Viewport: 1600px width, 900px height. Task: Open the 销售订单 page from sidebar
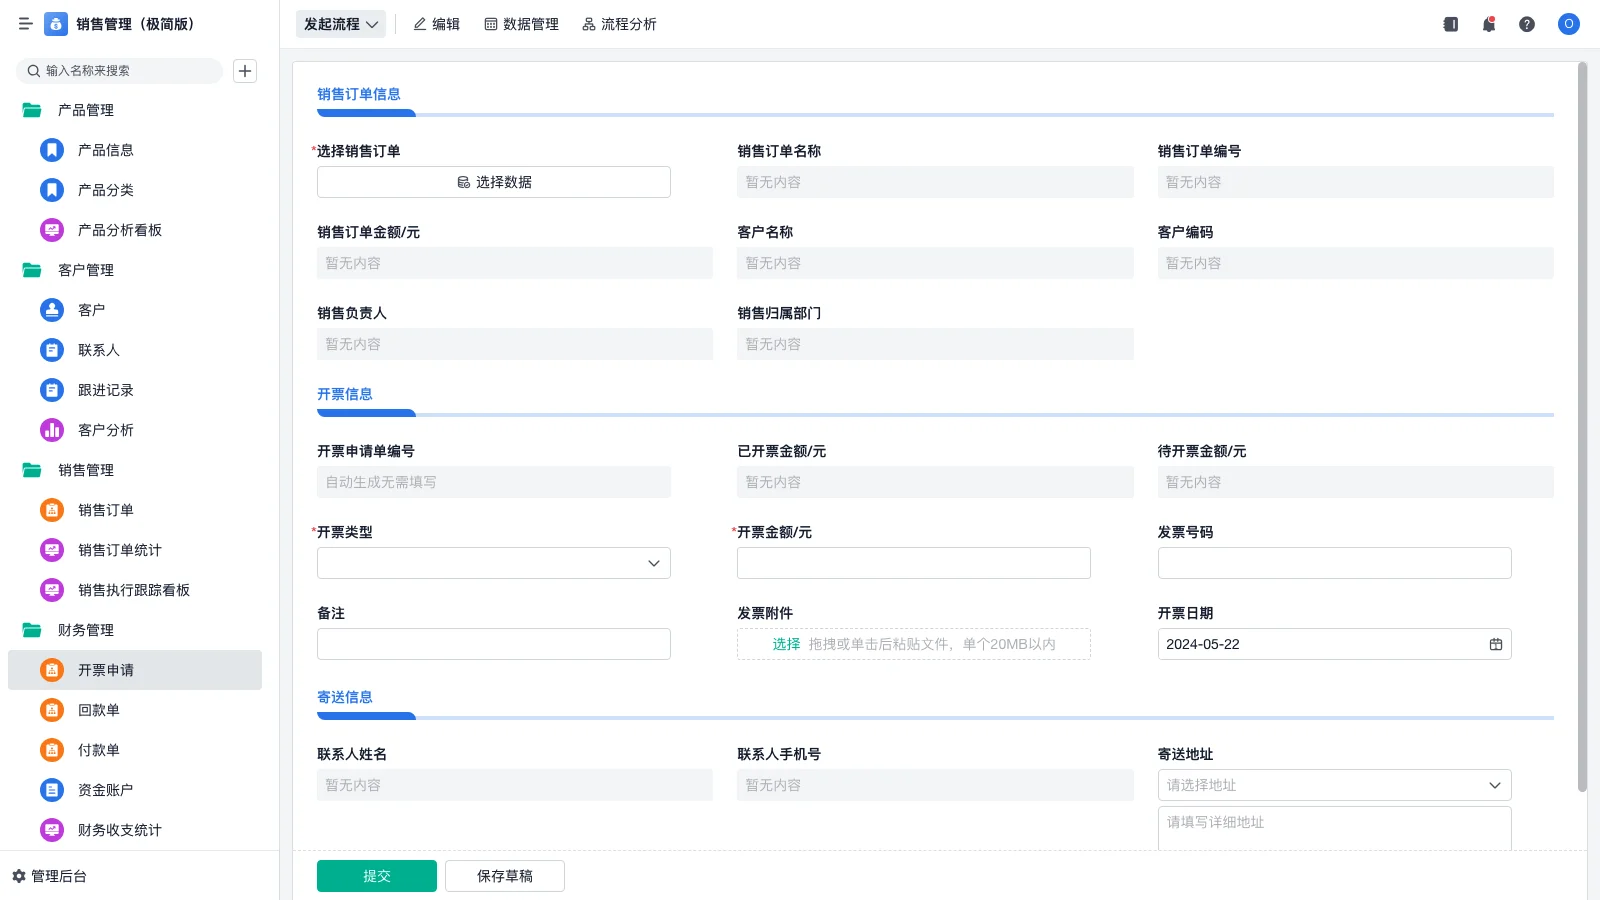click(x=106, y=510)
